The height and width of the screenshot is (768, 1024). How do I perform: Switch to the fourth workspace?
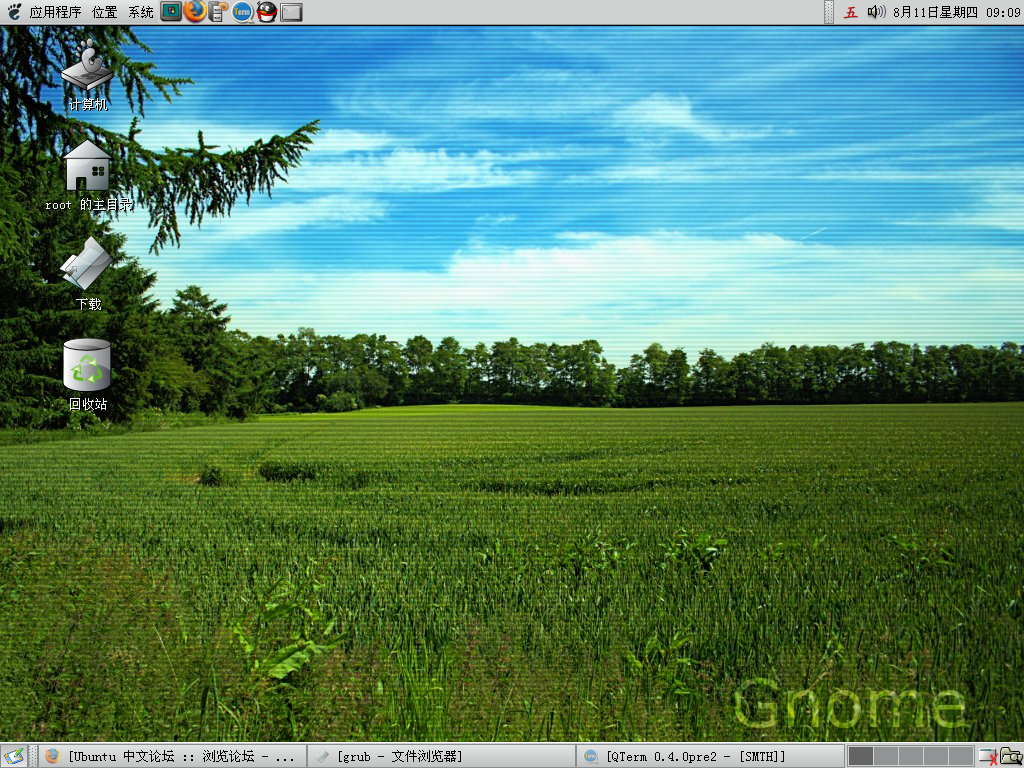coord(936,756)
